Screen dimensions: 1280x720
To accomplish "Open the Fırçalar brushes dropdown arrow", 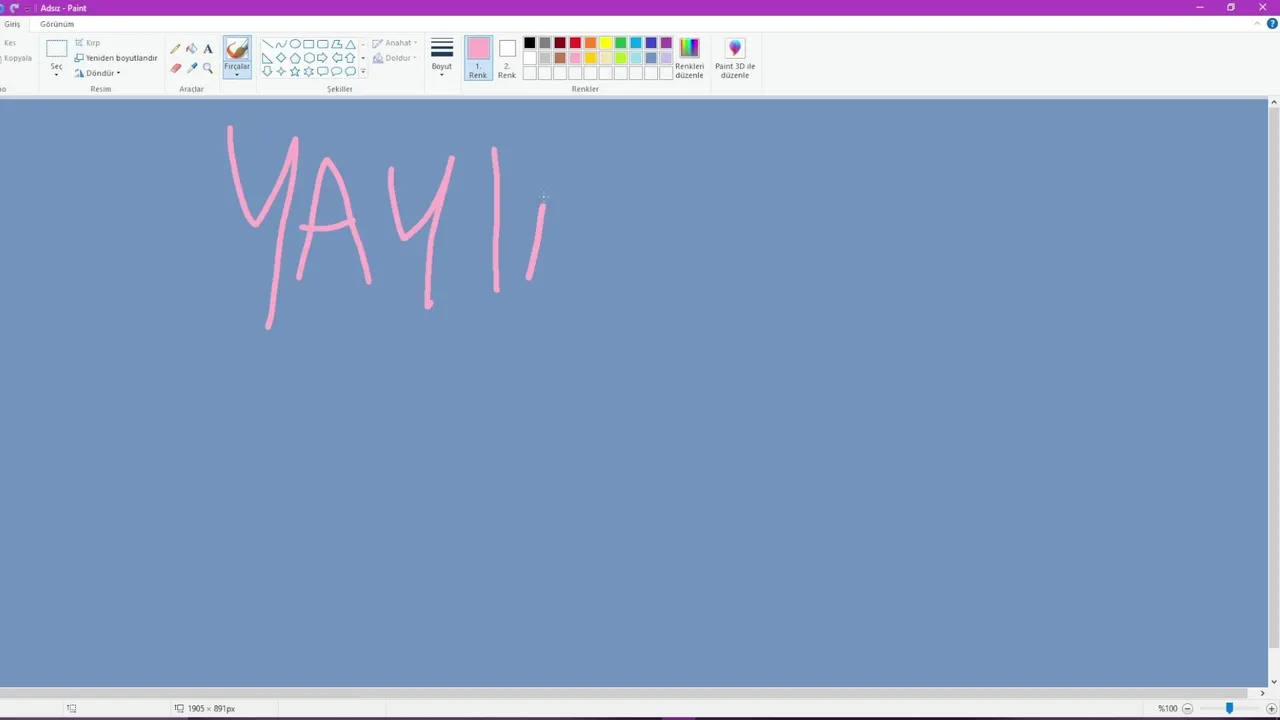I will click(237, 74).
